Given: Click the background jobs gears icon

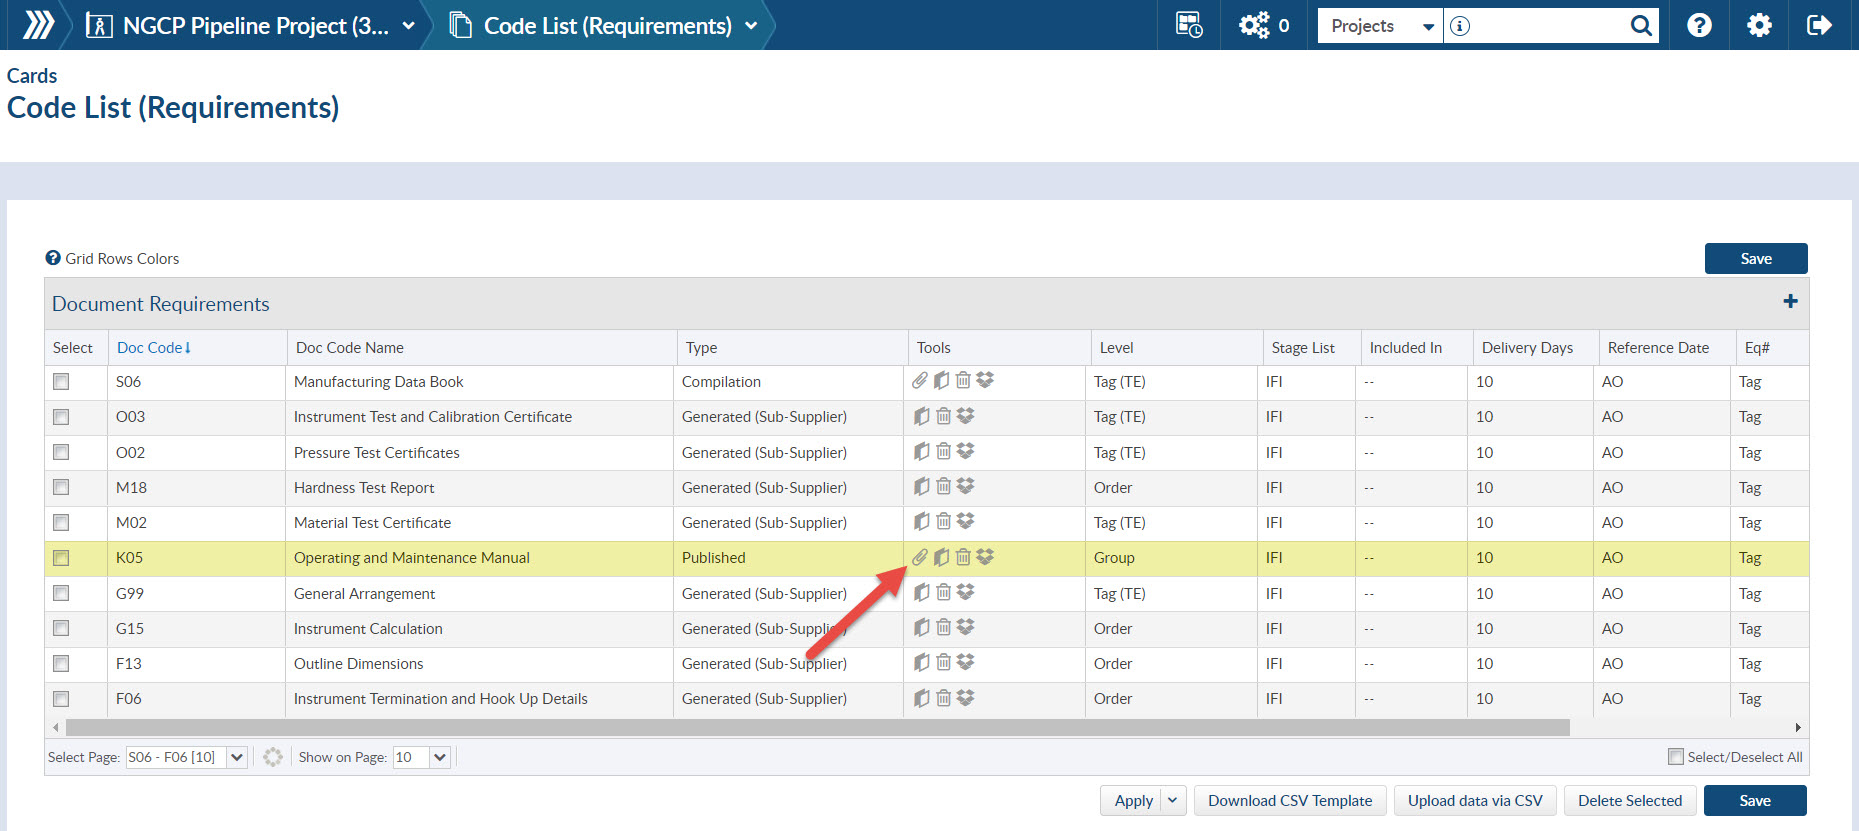Looking at the screenshot, I should click(x=1254, y=25).
